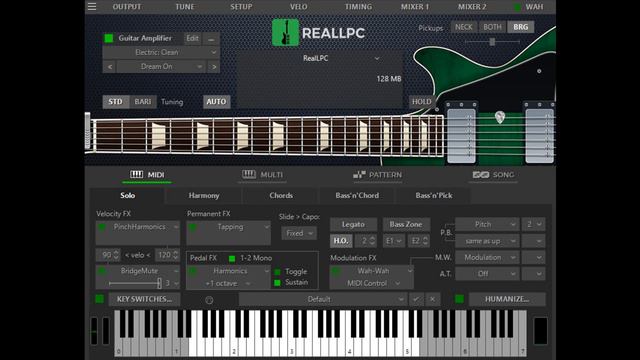Open the same as up dropdown
Image resolution: width=640 pixels, height=360 pixels.
(x=487, y=241)
